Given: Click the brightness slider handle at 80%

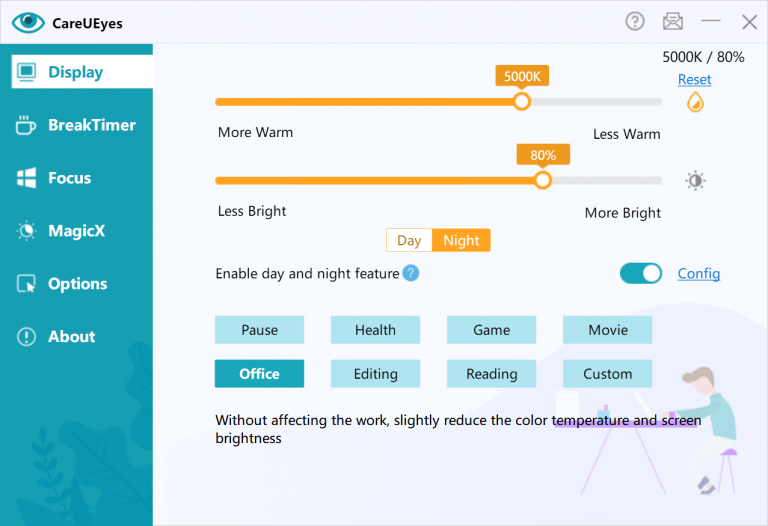Looking at the screenshot, I should [542, 180].
